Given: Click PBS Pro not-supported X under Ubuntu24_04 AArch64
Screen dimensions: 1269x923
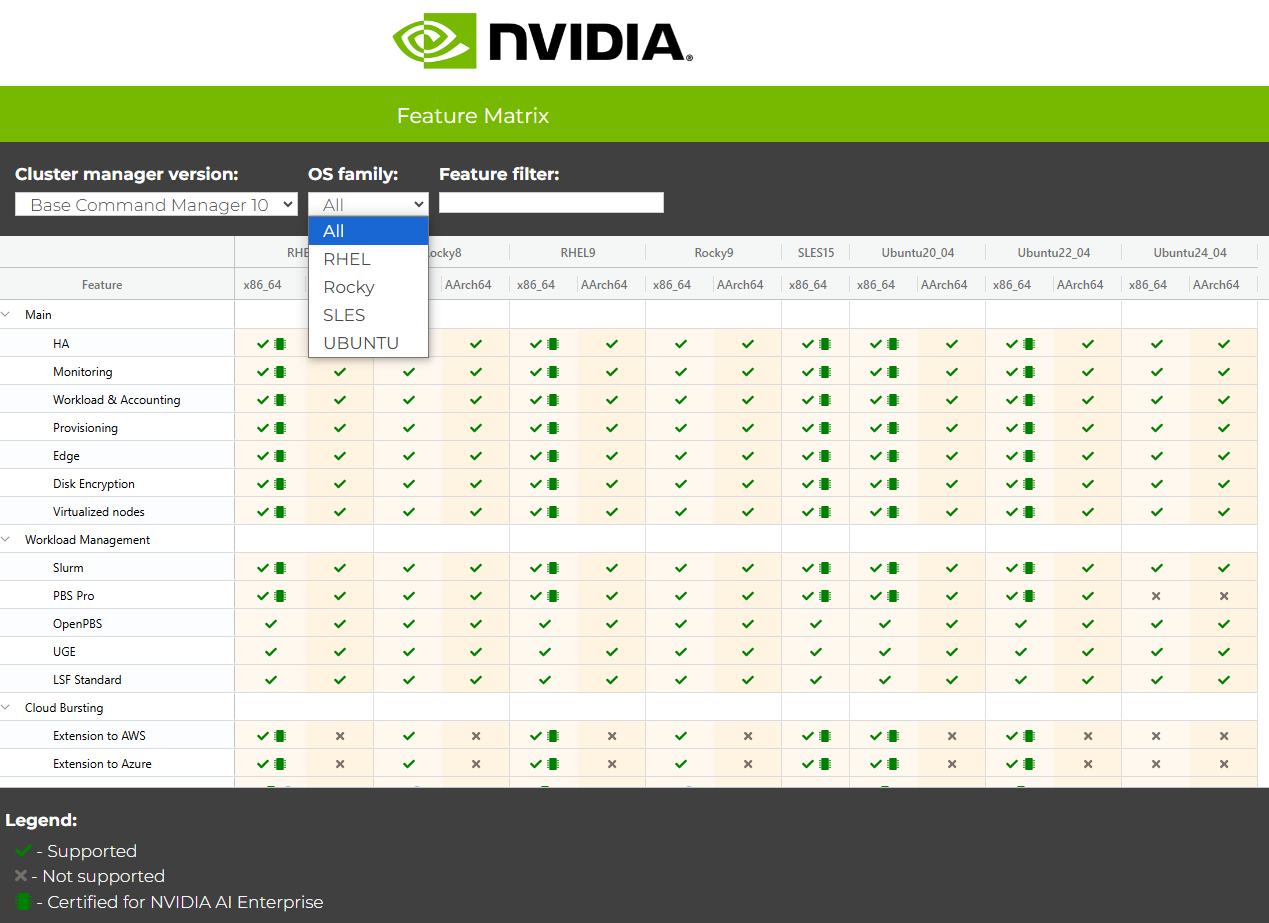Looking at the screenshot, I should [1224, 595].
